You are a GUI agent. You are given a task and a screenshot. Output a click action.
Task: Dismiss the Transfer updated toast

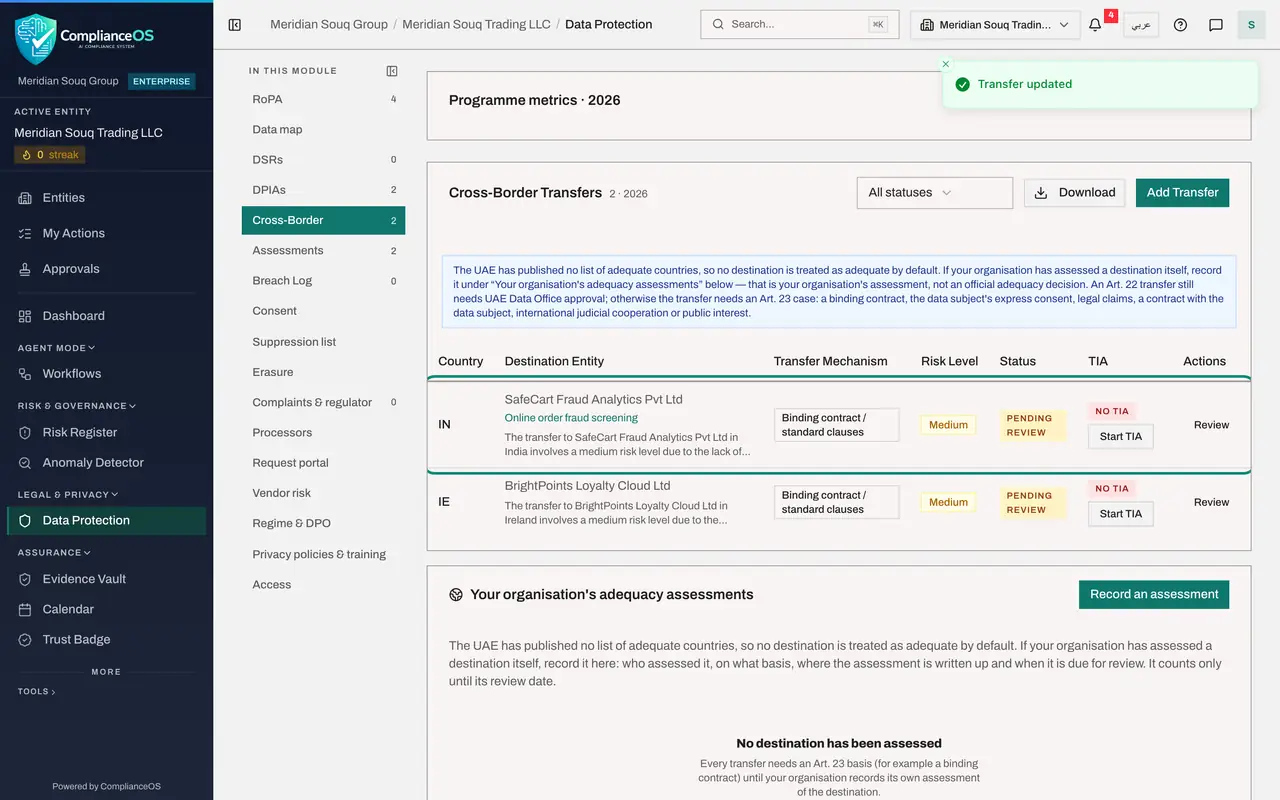[x=946, y=64]
